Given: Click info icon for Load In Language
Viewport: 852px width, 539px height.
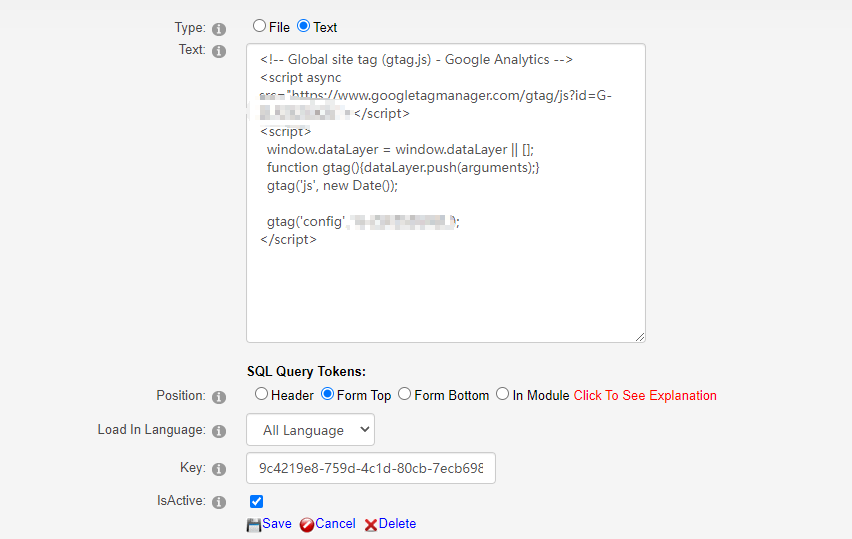Looking at the screenshot, I should click(x=219, y=431).
